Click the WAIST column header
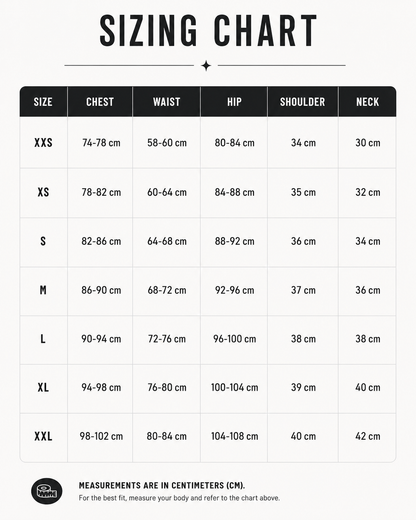The width and height of the screenshot is (416, 520). pos(167,102)
